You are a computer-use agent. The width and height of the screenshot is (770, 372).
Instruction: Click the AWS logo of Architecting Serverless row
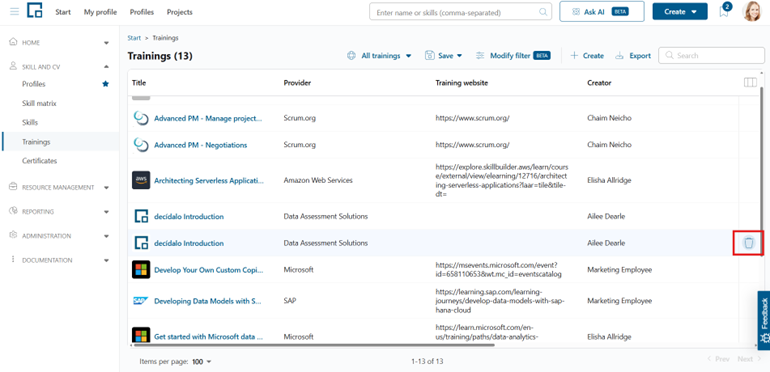click(x=141, y=180)
